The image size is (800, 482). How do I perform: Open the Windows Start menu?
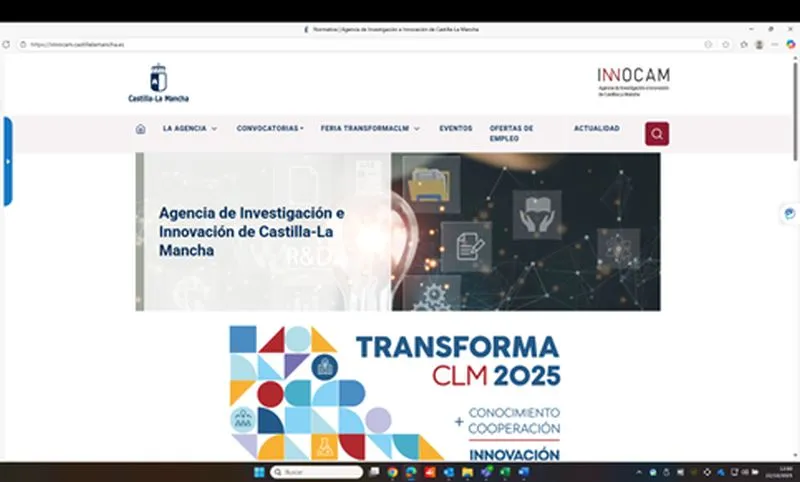[259, 472]
